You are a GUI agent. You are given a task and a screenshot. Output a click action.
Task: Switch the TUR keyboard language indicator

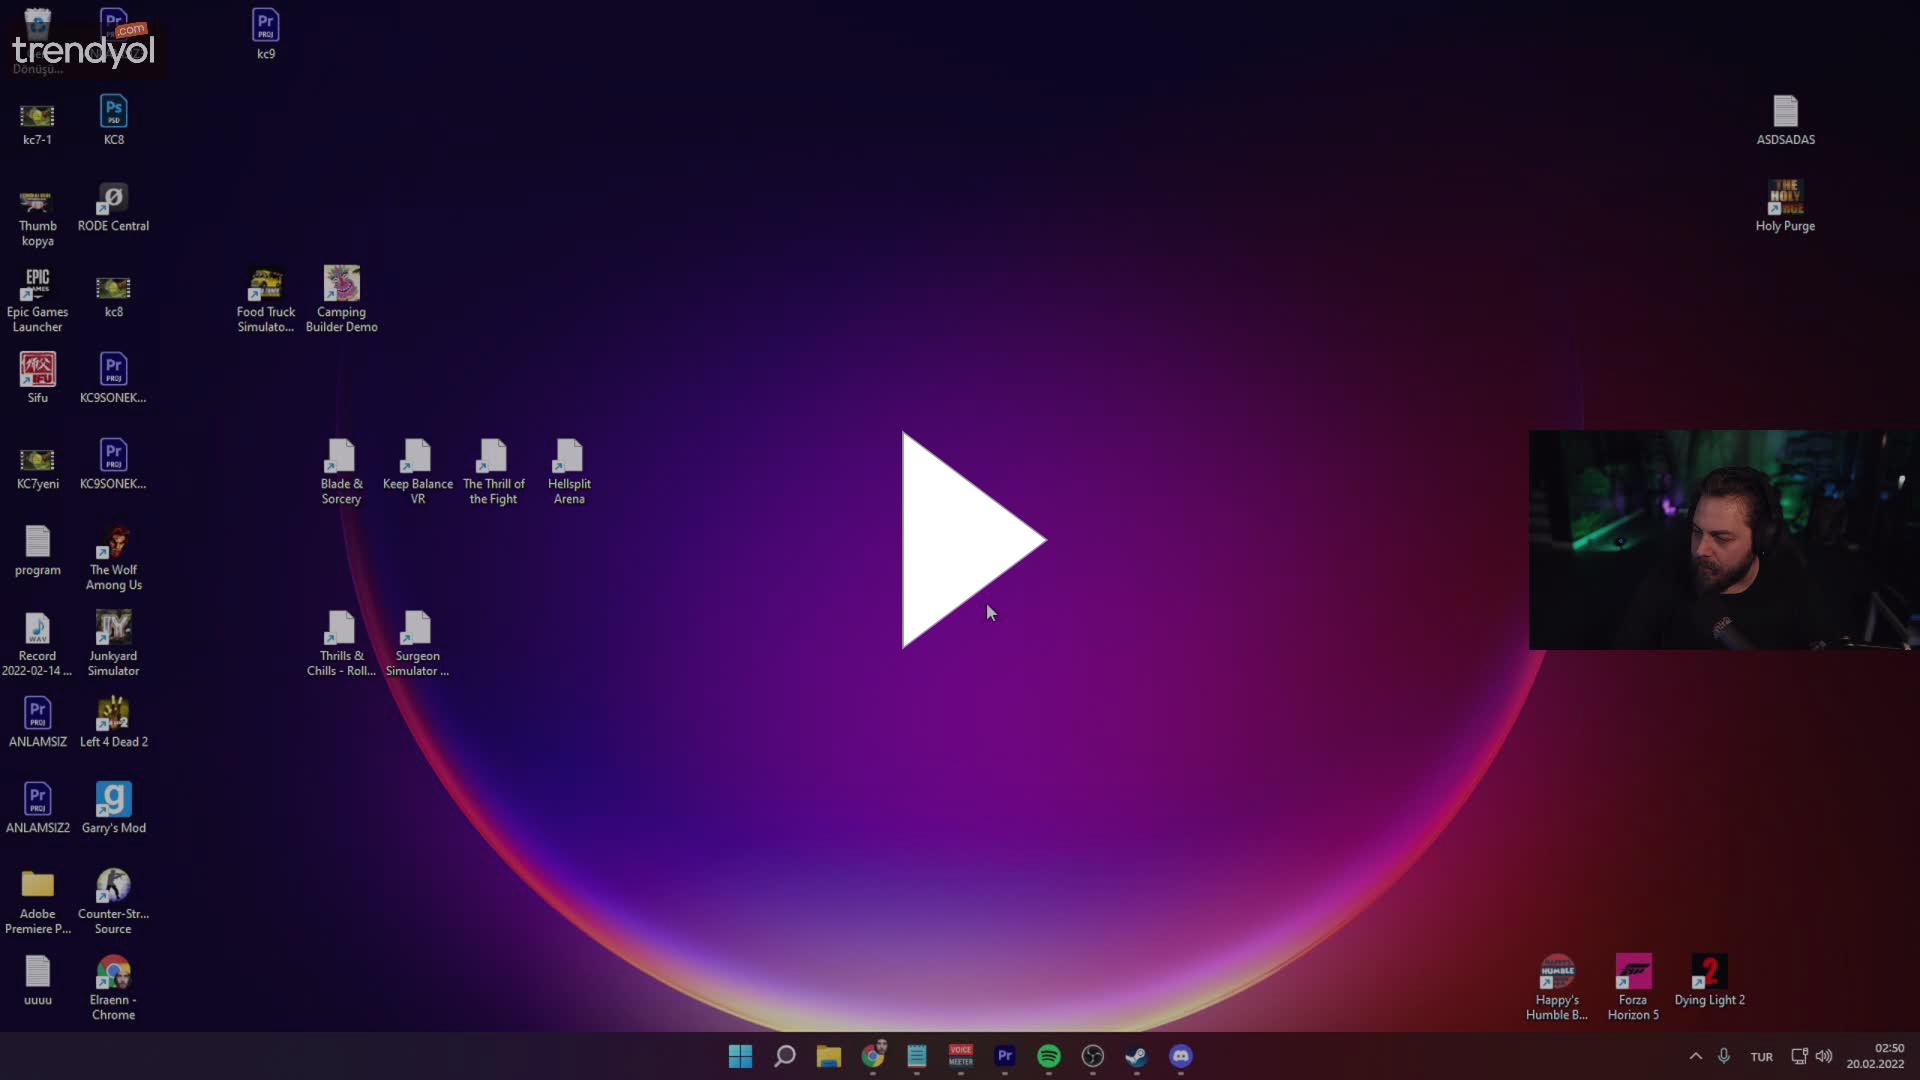click(x=1761, y=1056)
